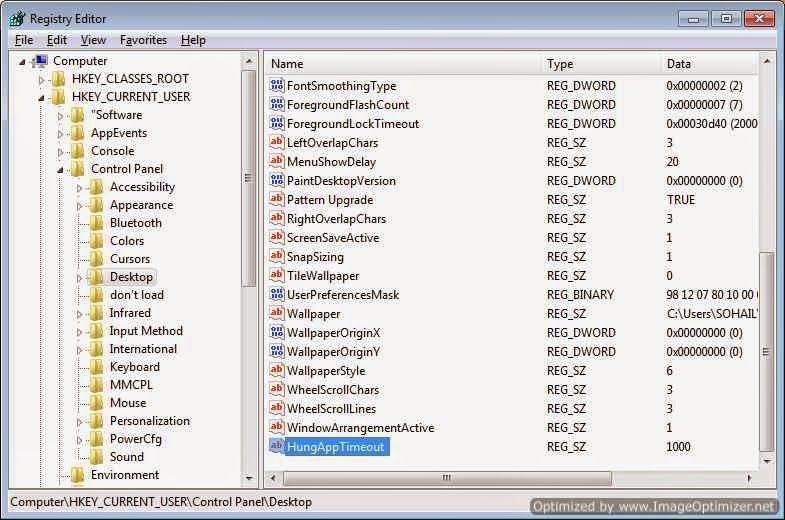The image size is (785, 520).
Task: Expand the Appearance key
Action: point(80,206)
